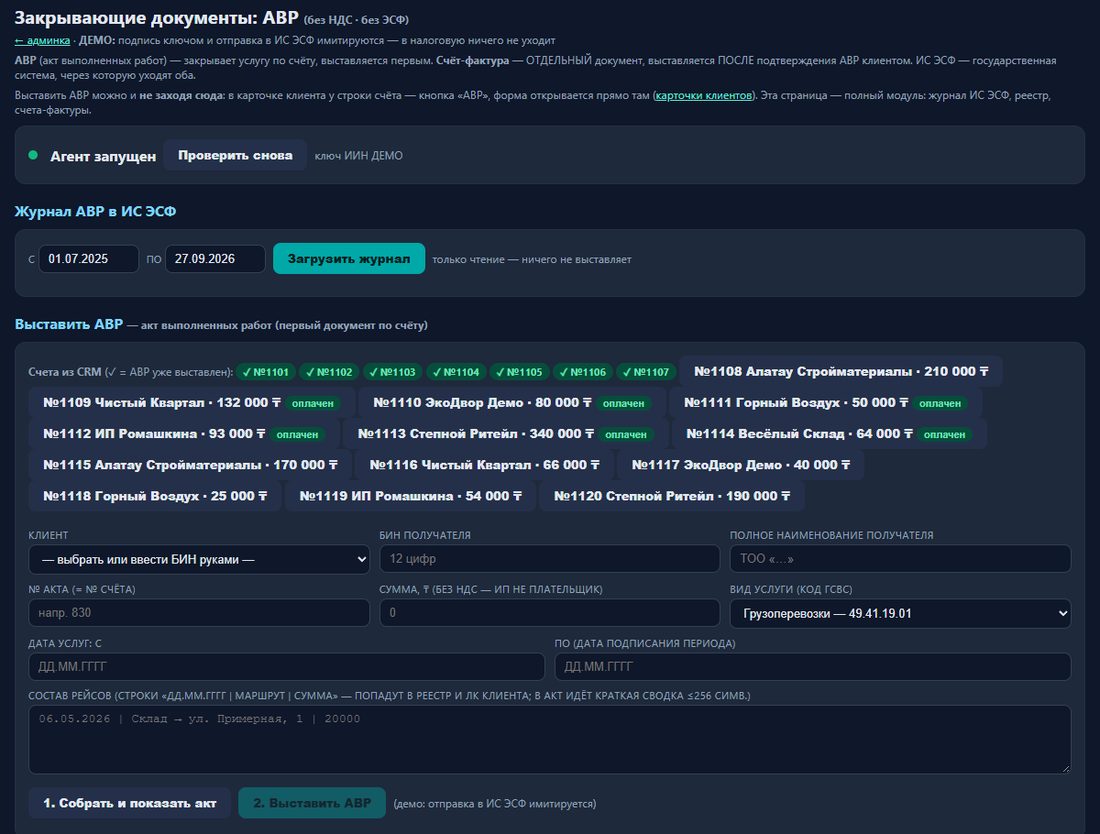
Task: Pick invoice №1110 ЭкоДвор Демо
Action: (510, 403)
